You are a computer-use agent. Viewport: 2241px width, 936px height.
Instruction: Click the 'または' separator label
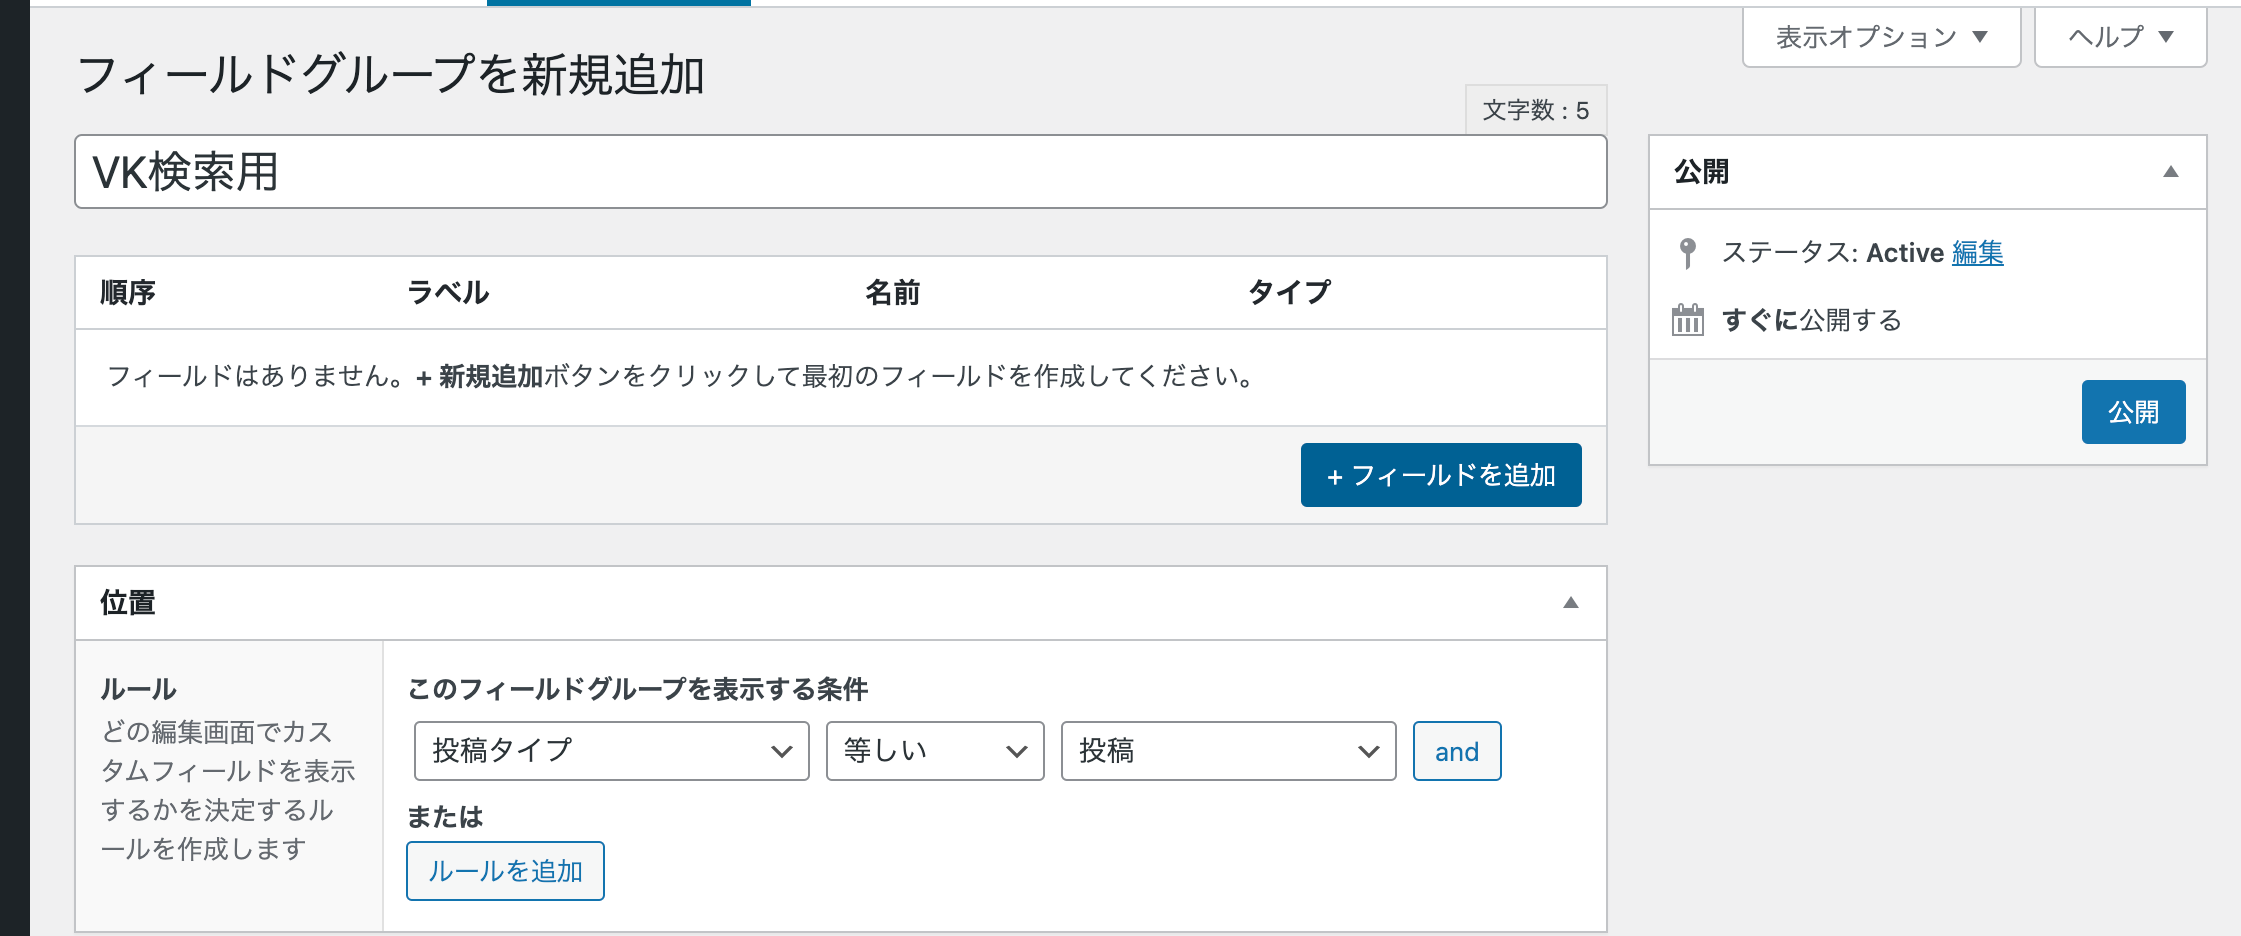click(445, 817)
